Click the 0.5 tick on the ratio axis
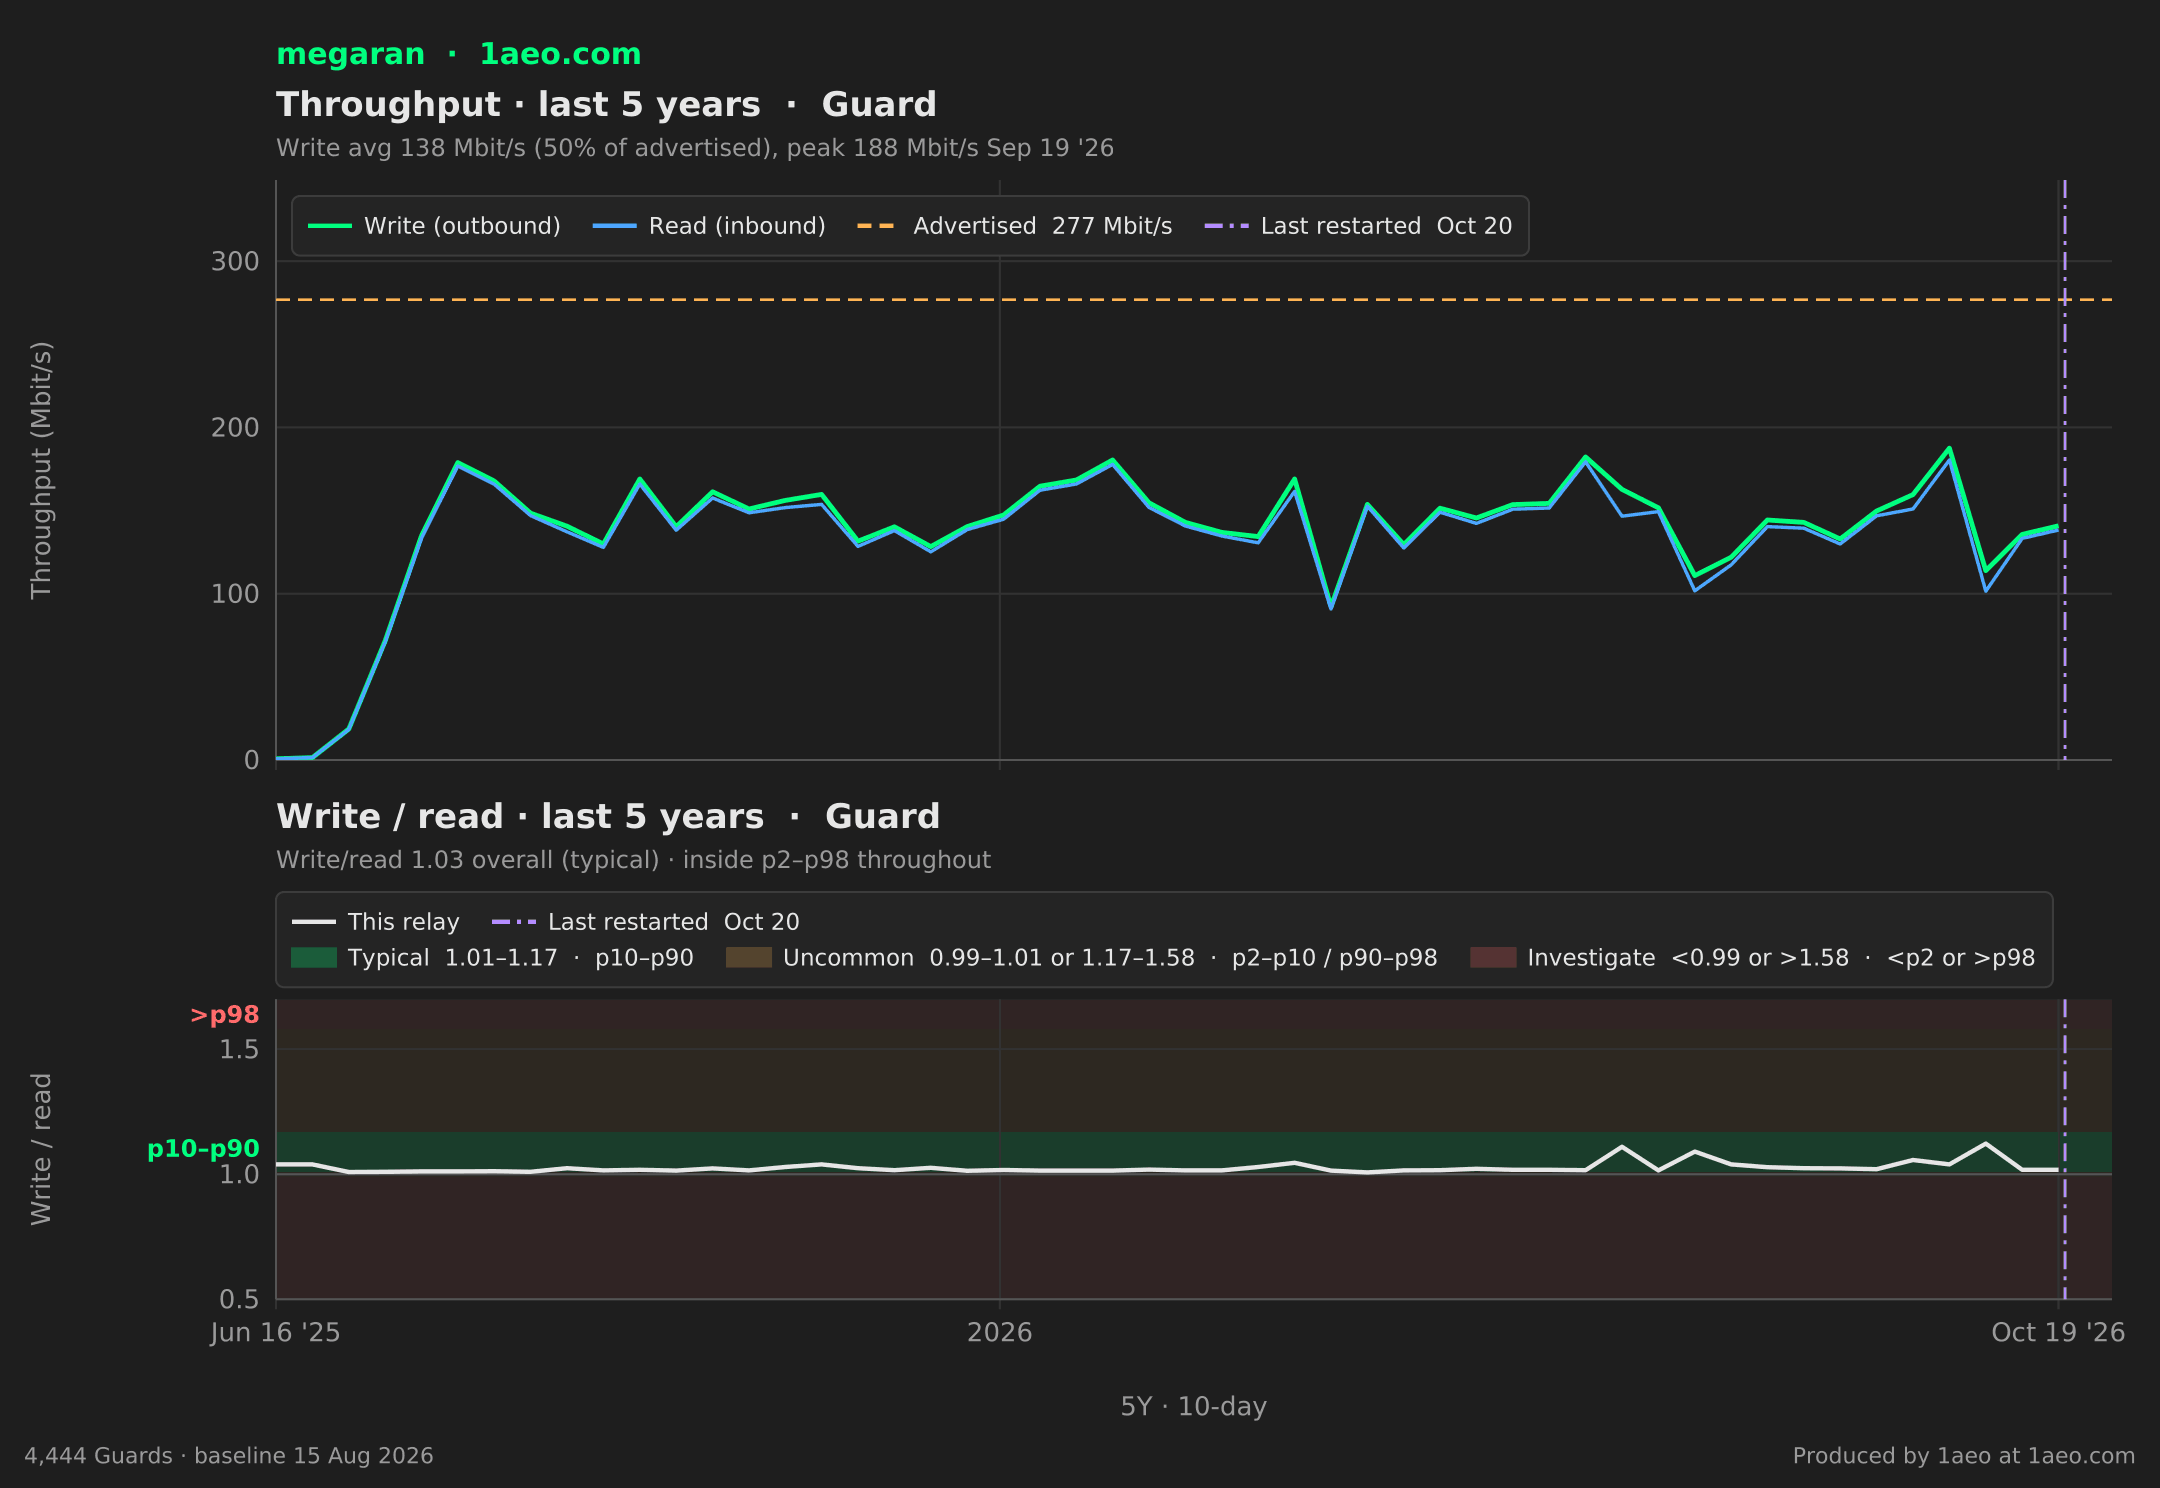Image resolution: width=2160 pixels, height=1488 pixels. coord(239,1299)
